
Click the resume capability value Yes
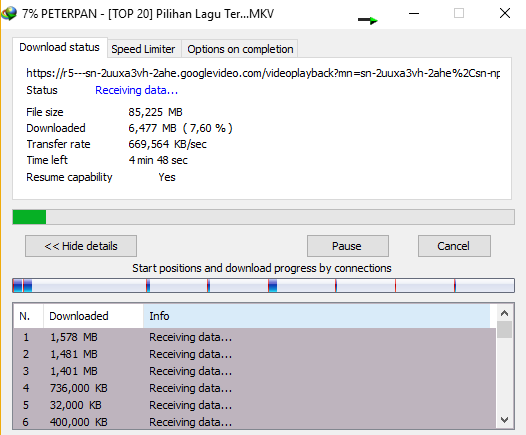167,177
